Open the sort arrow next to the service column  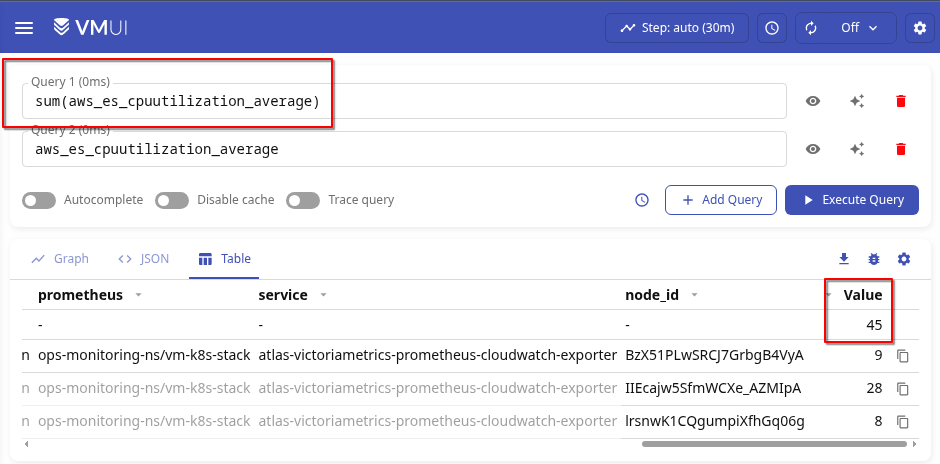323,295
